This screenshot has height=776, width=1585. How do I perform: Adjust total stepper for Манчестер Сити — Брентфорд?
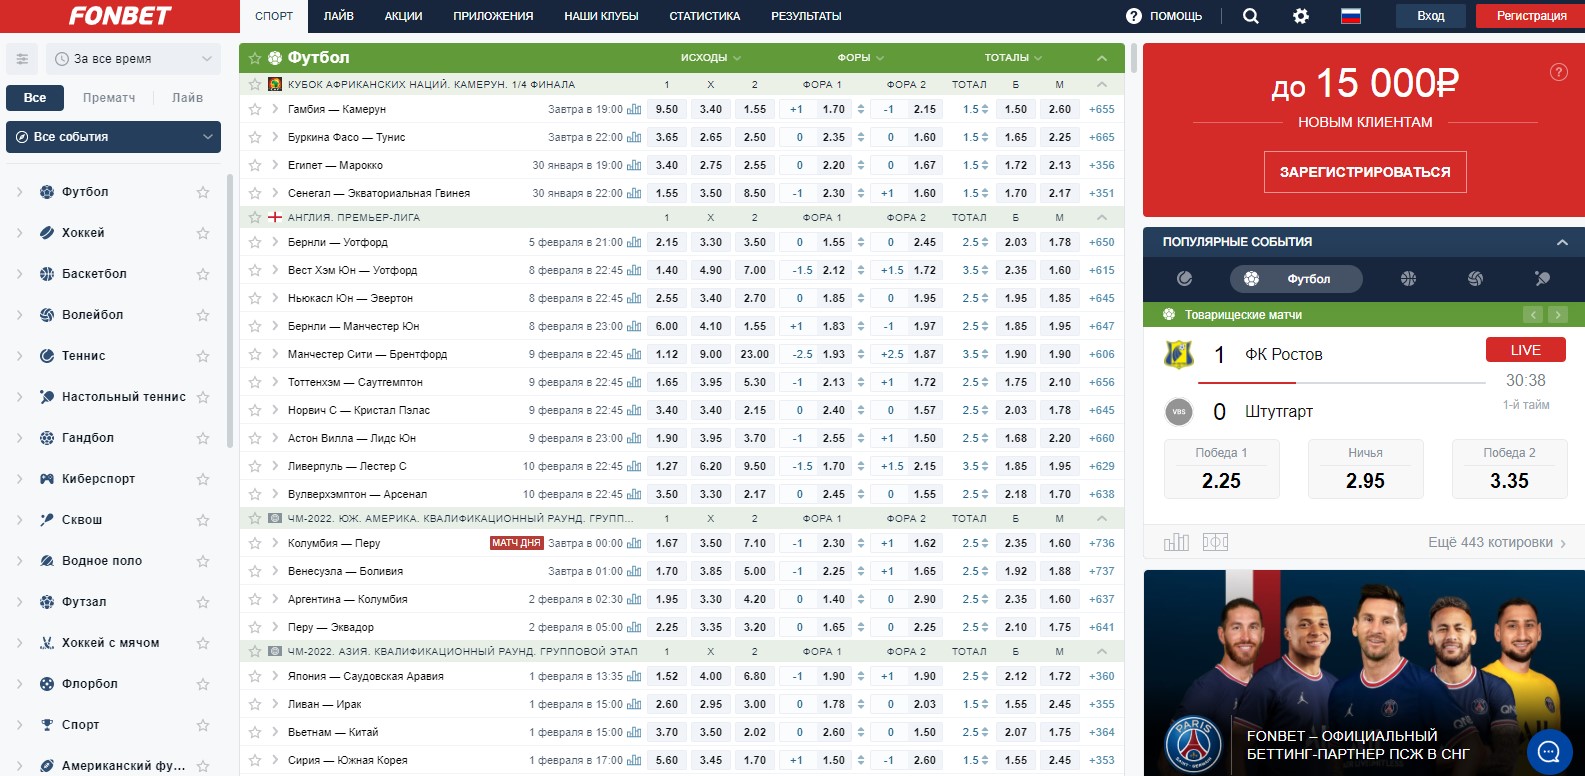tap(984, 354)
